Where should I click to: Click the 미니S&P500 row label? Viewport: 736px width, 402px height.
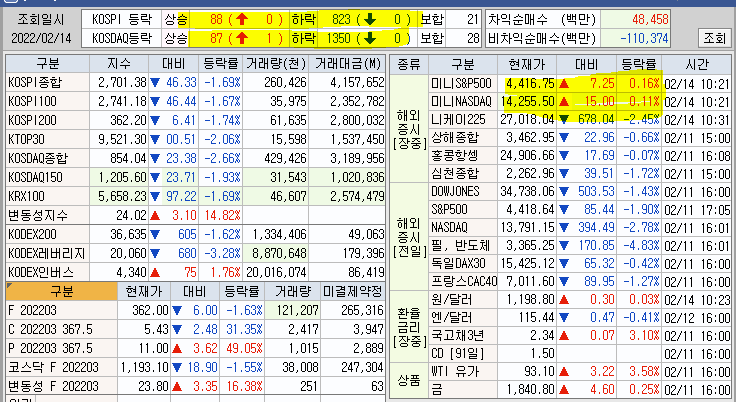point(461,83)
